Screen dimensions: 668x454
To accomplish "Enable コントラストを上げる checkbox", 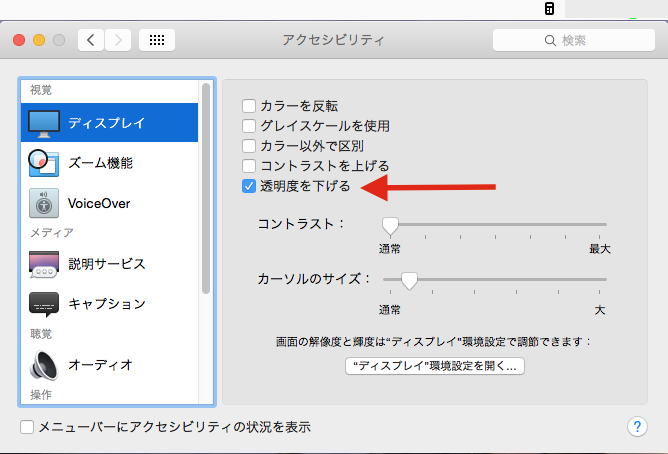I will click(249, 166).
